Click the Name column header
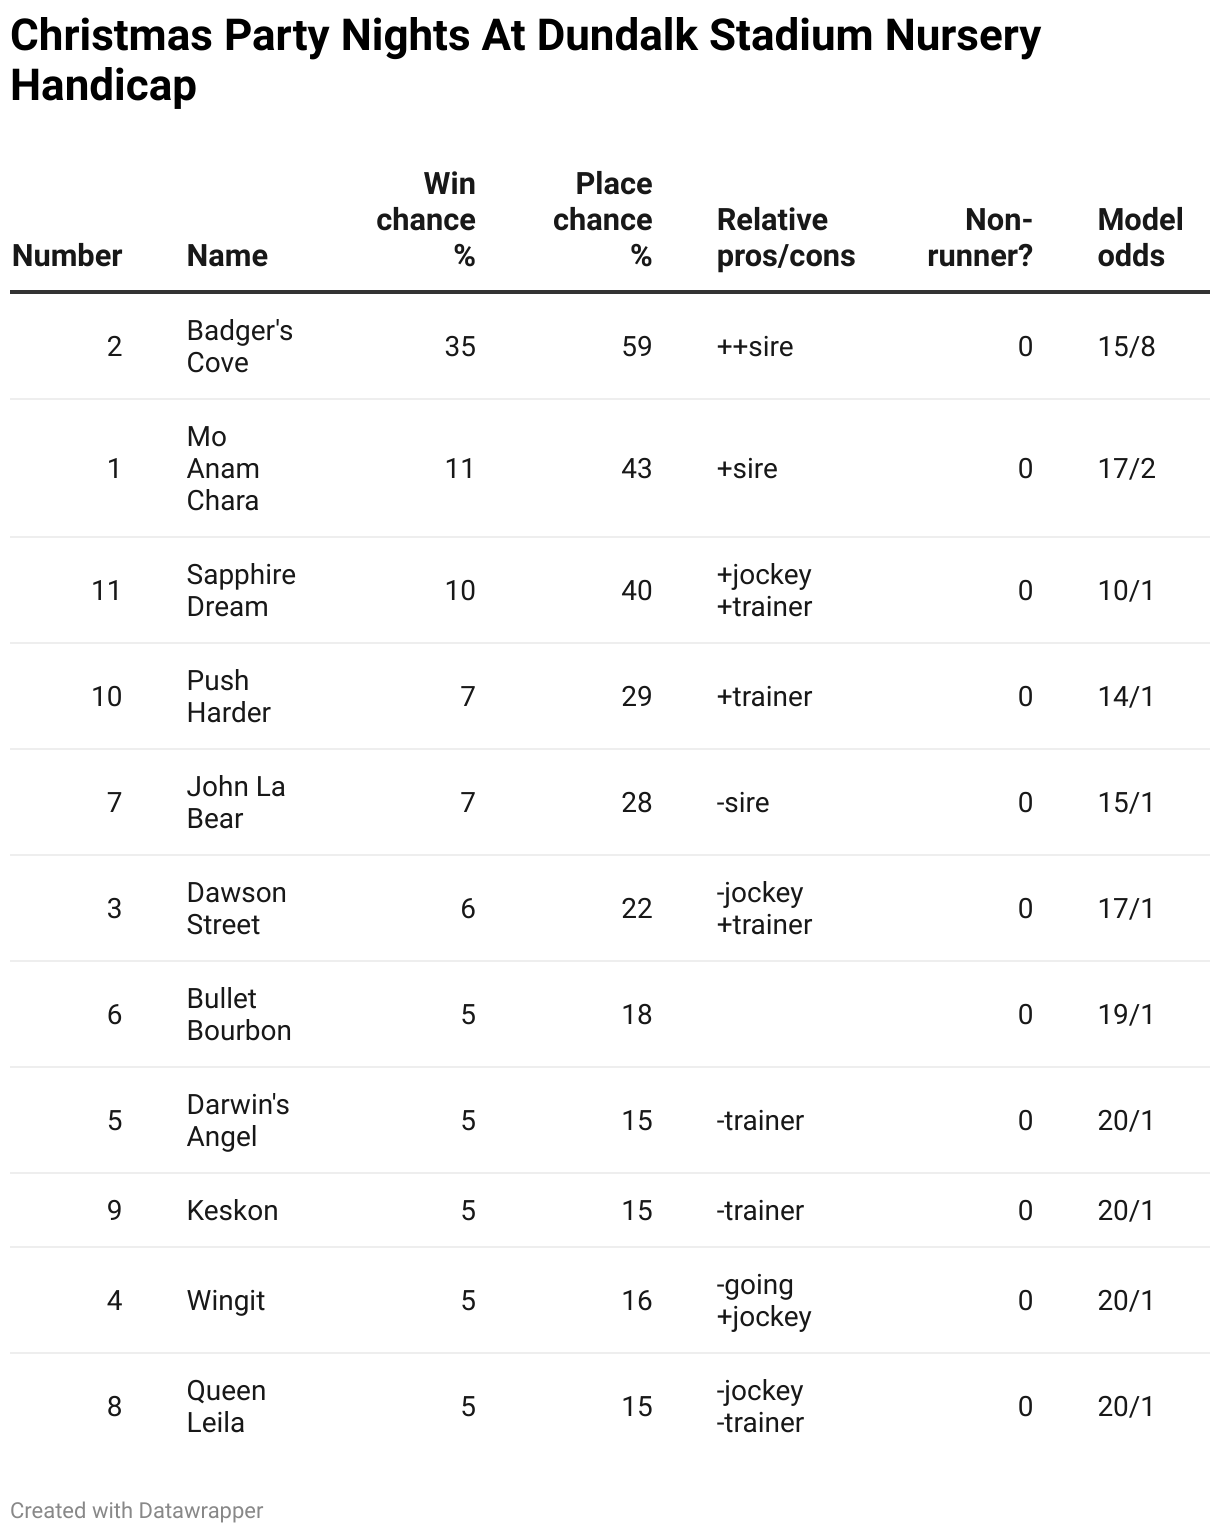This screenshot has height=1534, width=1220. pos(227,255)
